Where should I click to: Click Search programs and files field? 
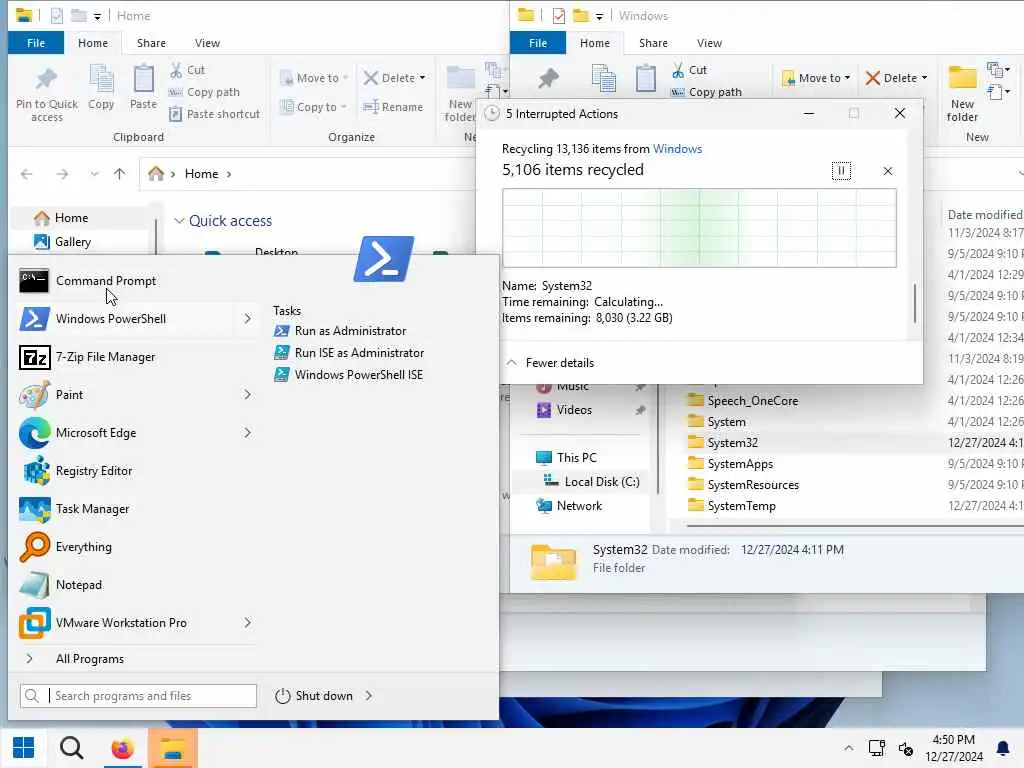point(138,696)
